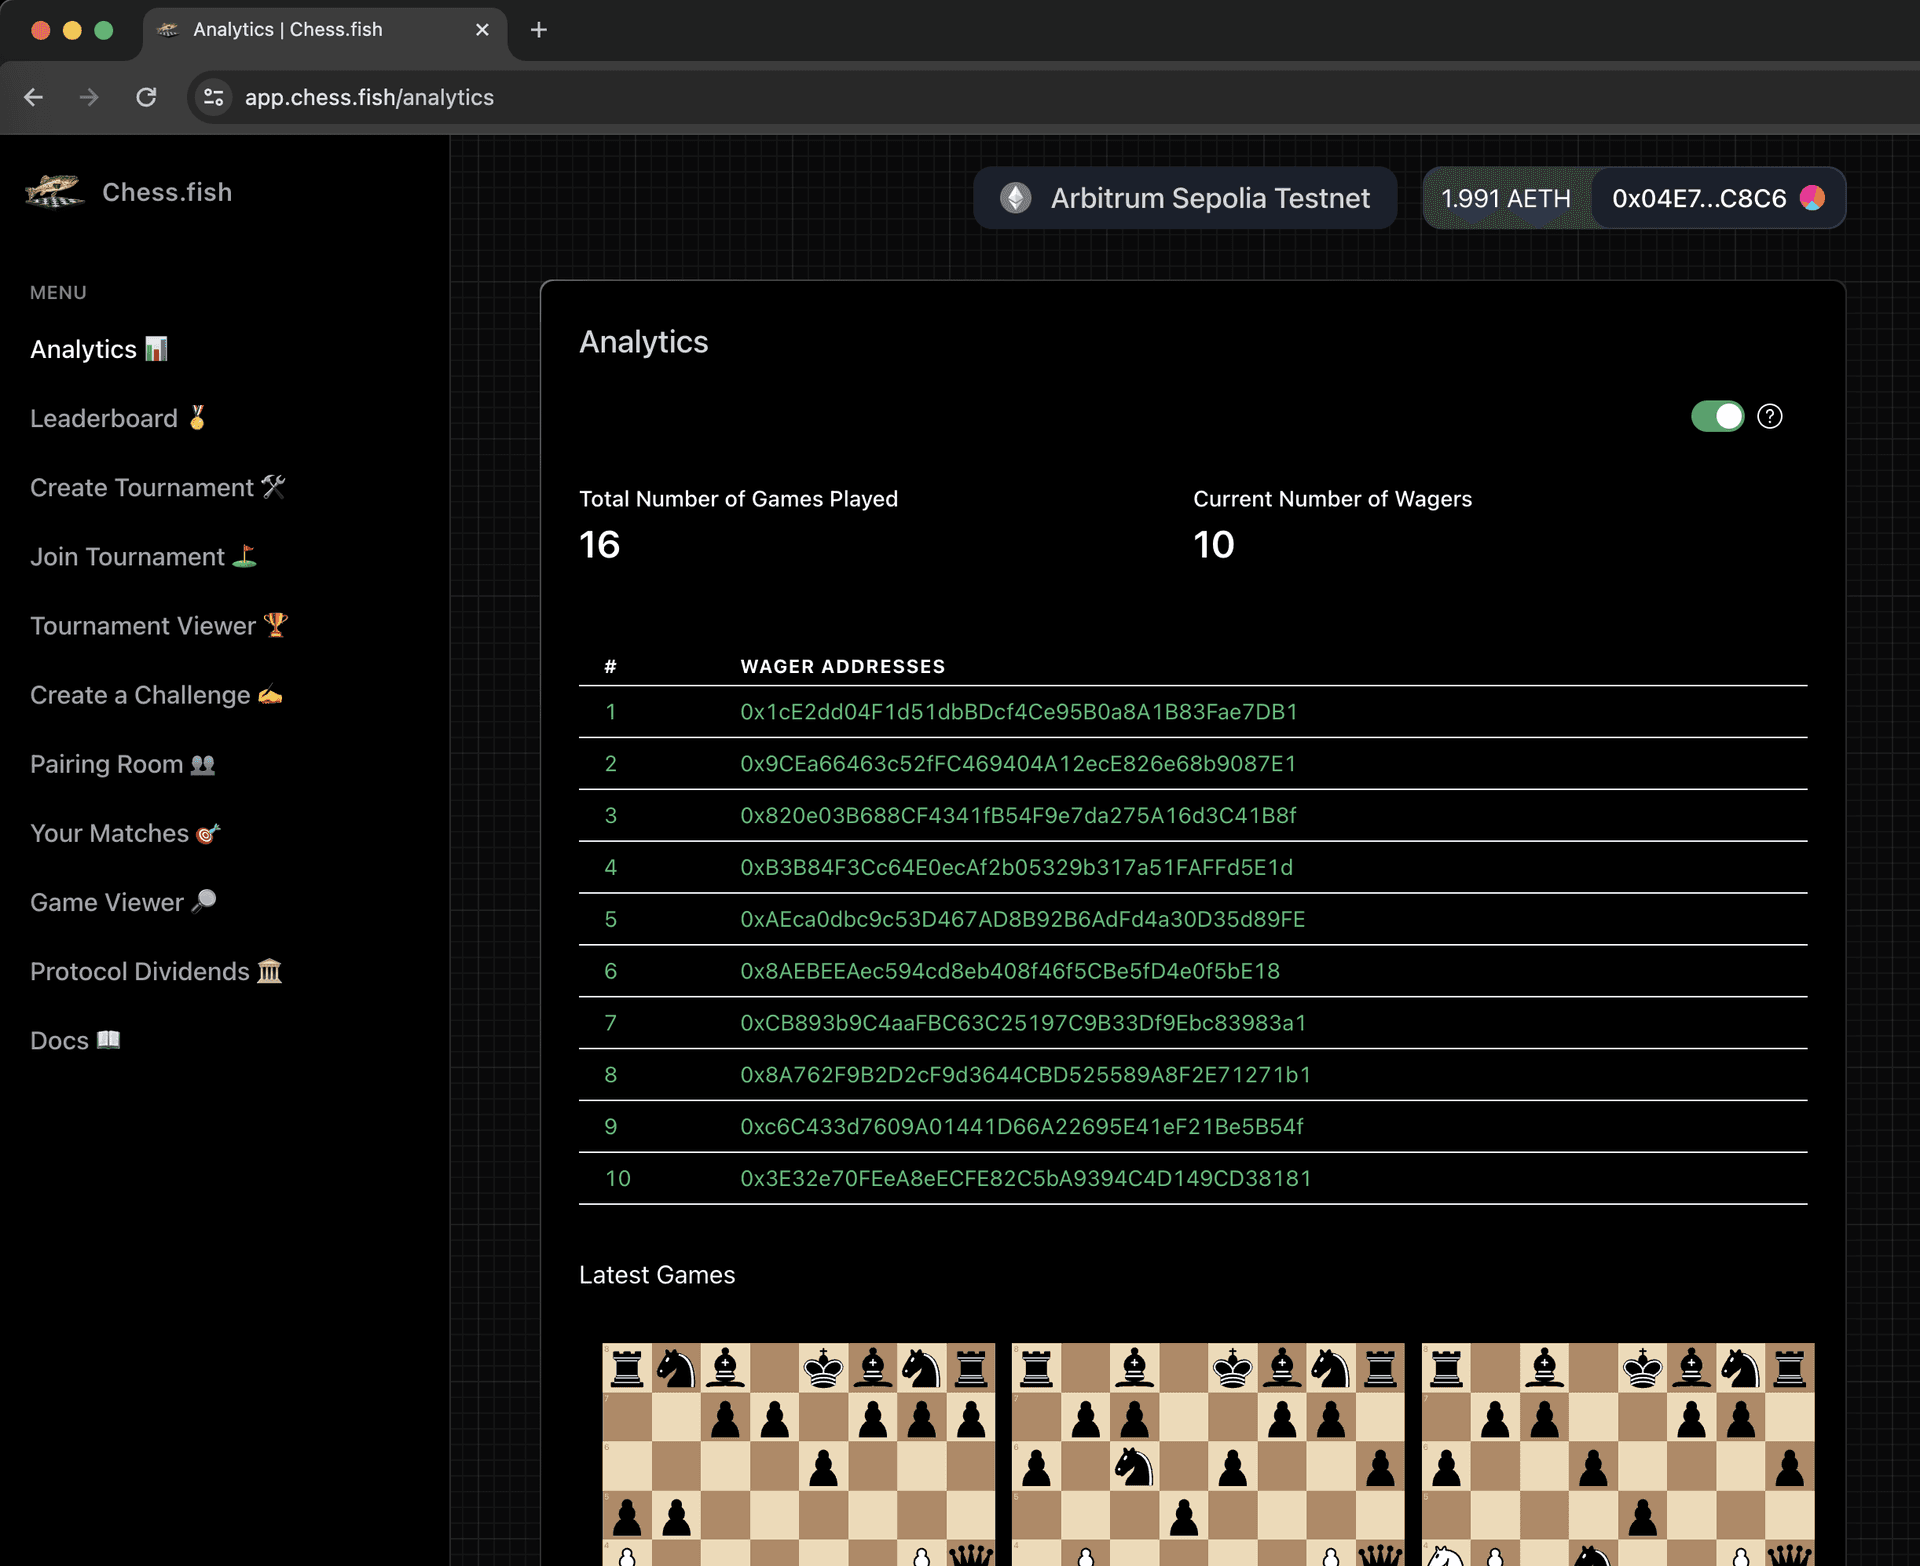Open Protocol Dividends page
Image resolution: width=1920 pixels, height=1566 pixels.
(156, 971)
